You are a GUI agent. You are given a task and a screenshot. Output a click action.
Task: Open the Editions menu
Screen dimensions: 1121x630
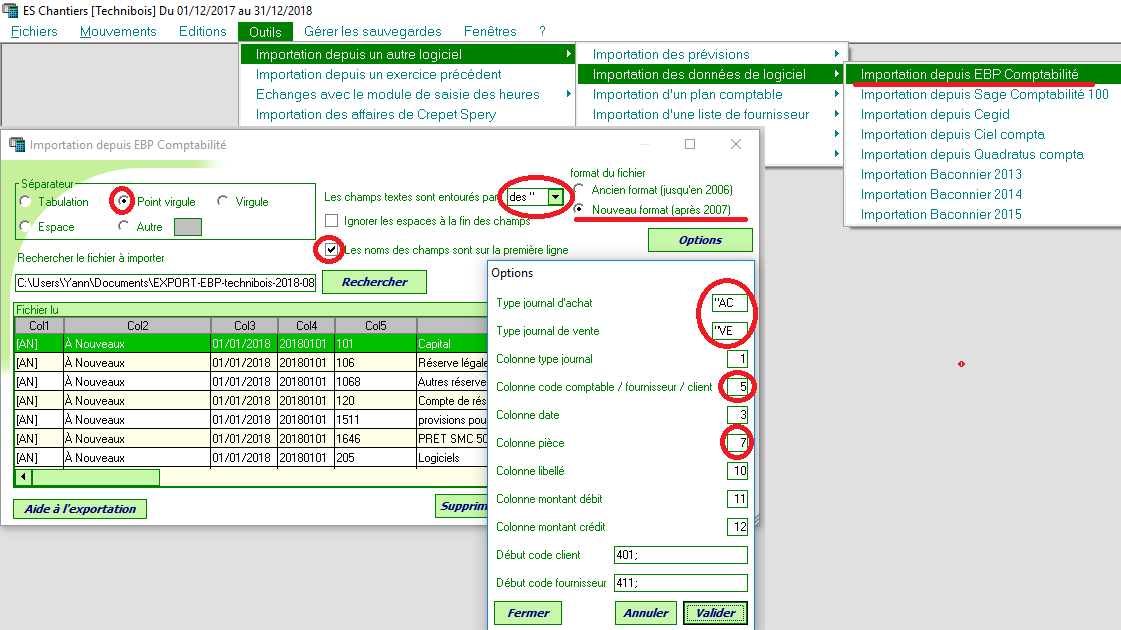(x=202, y=31)
